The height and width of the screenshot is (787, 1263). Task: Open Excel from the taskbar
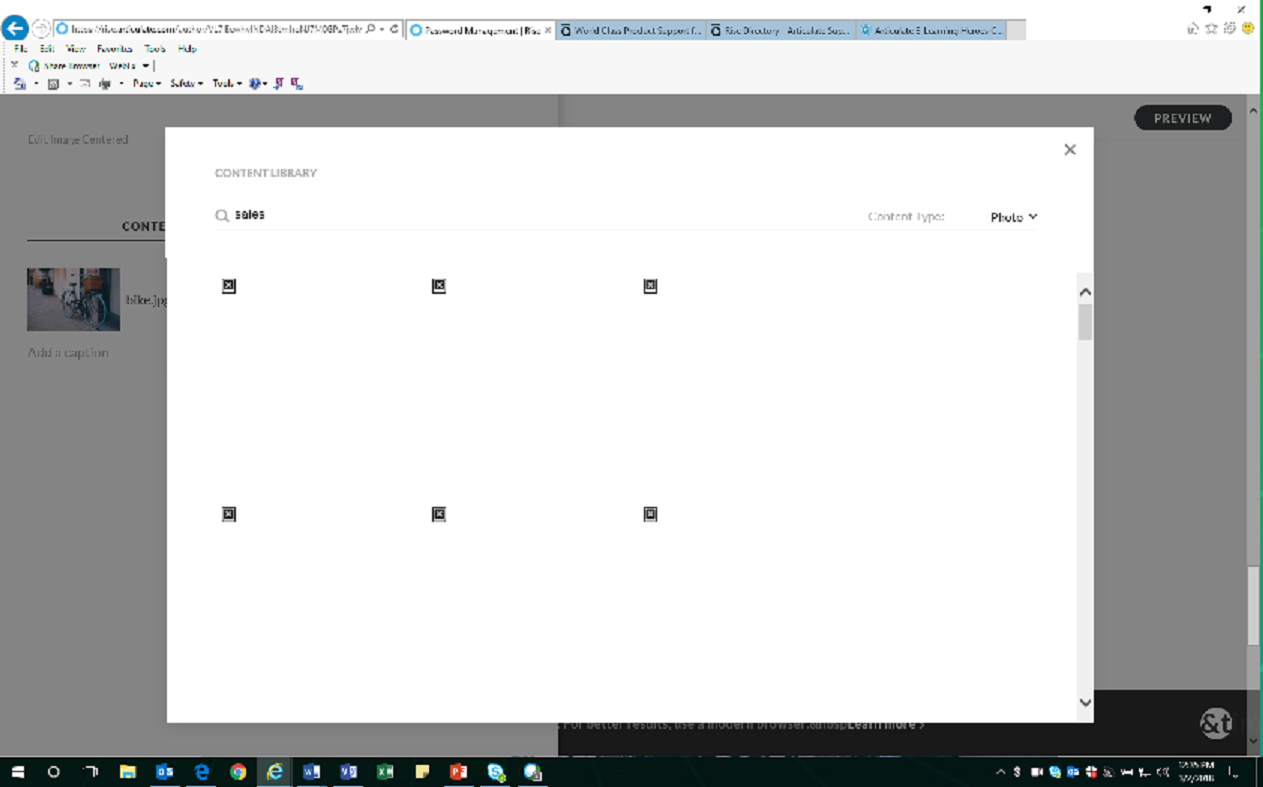pos(385,771)
